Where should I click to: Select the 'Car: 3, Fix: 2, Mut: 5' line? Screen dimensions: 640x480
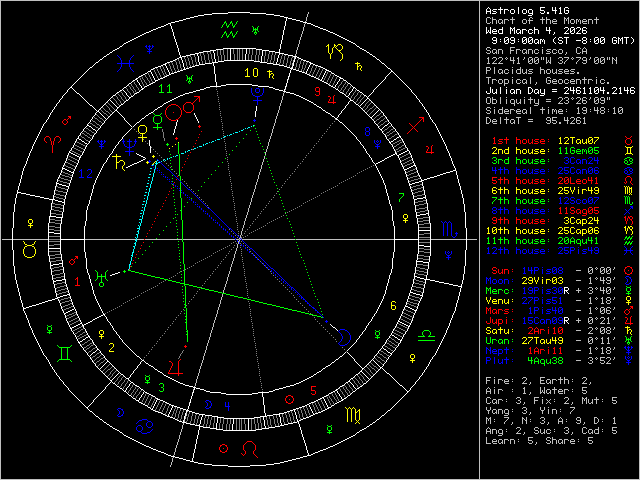[551, 401]
